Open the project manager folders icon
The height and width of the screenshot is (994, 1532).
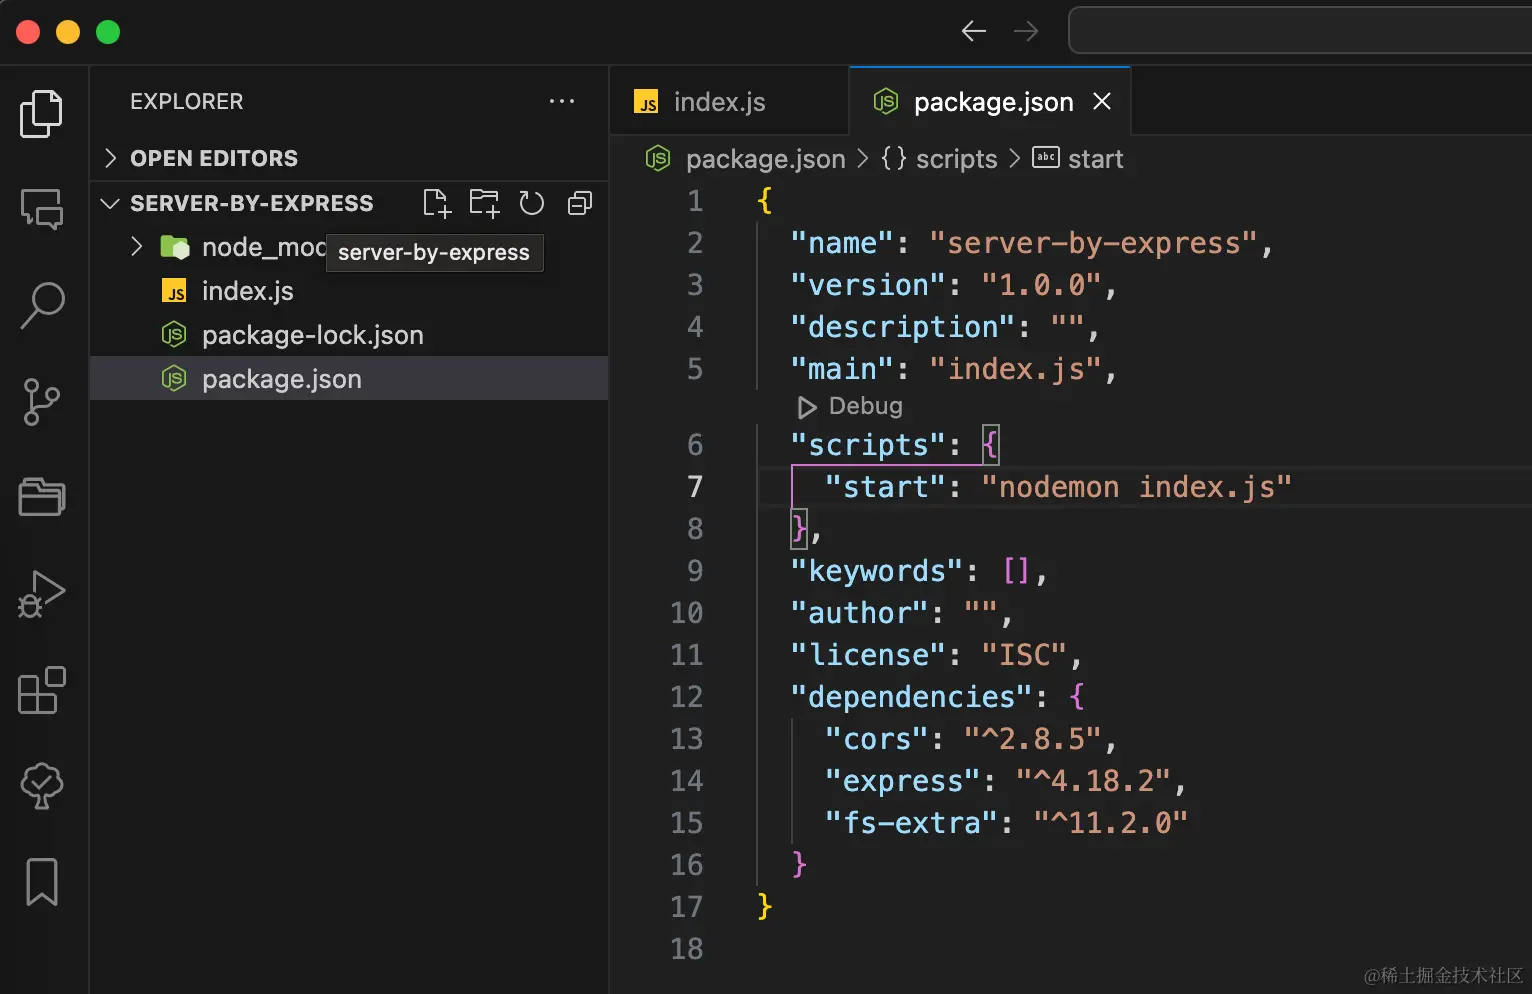tap(42, 497)
